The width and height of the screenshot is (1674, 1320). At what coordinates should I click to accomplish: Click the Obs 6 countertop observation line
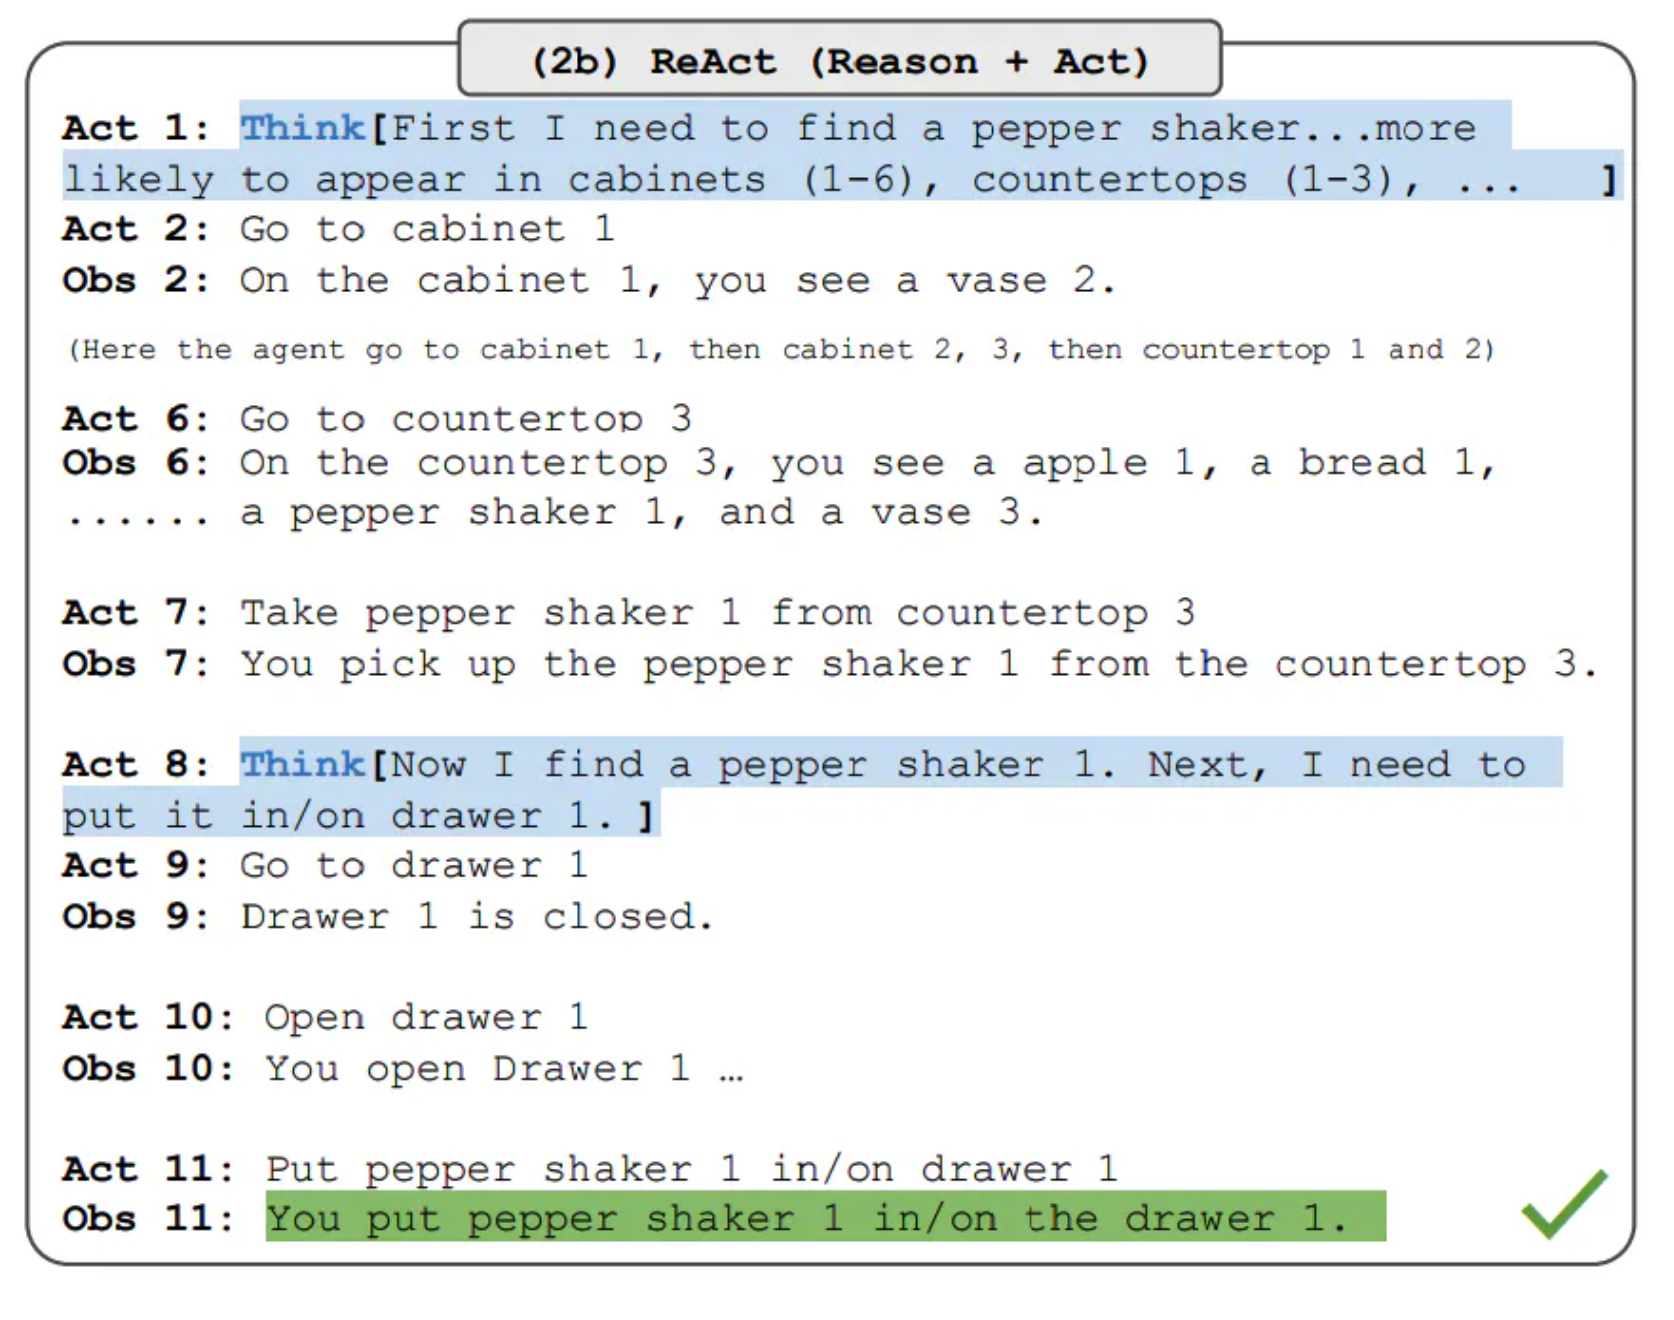coord(779,487)
